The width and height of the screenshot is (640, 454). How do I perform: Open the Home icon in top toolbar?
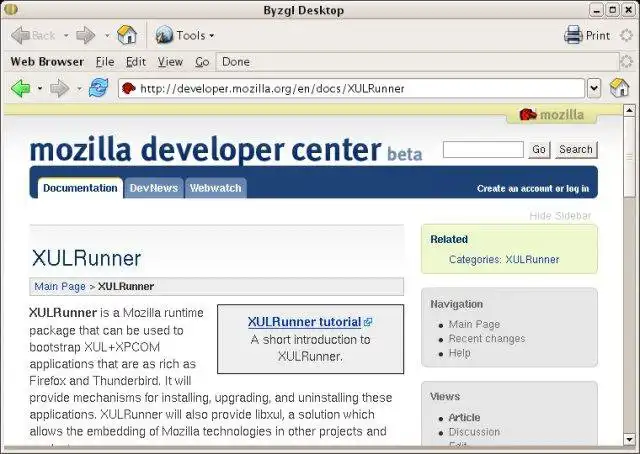coord(127,35)
